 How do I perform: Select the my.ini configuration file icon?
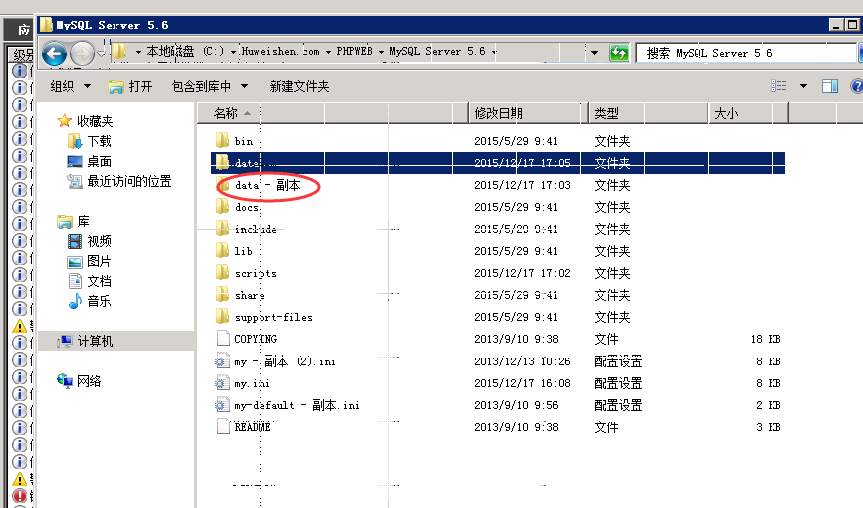pos(222,383)
